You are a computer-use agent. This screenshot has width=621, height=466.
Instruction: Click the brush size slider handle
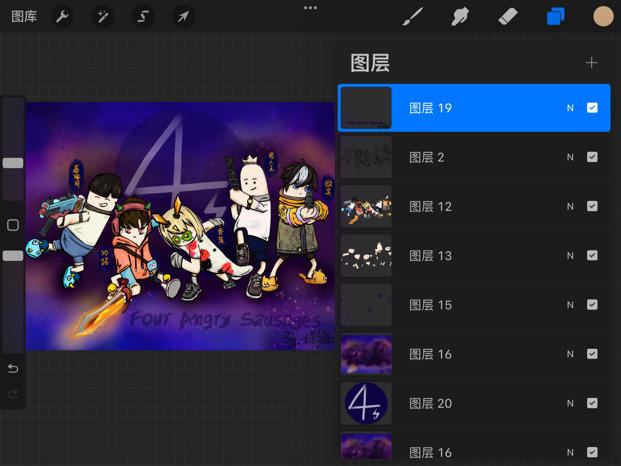[13, 163]
